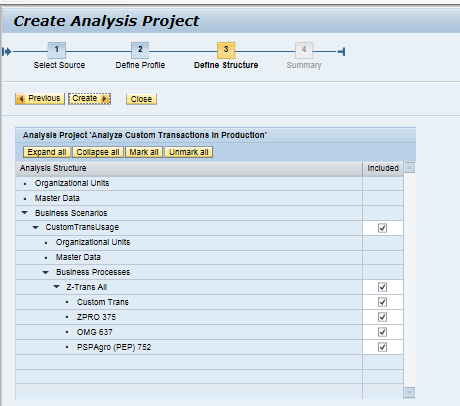Uncheck Included checkbox for OMG 637
The image size is (460, 406).
[x=382, y=332]
